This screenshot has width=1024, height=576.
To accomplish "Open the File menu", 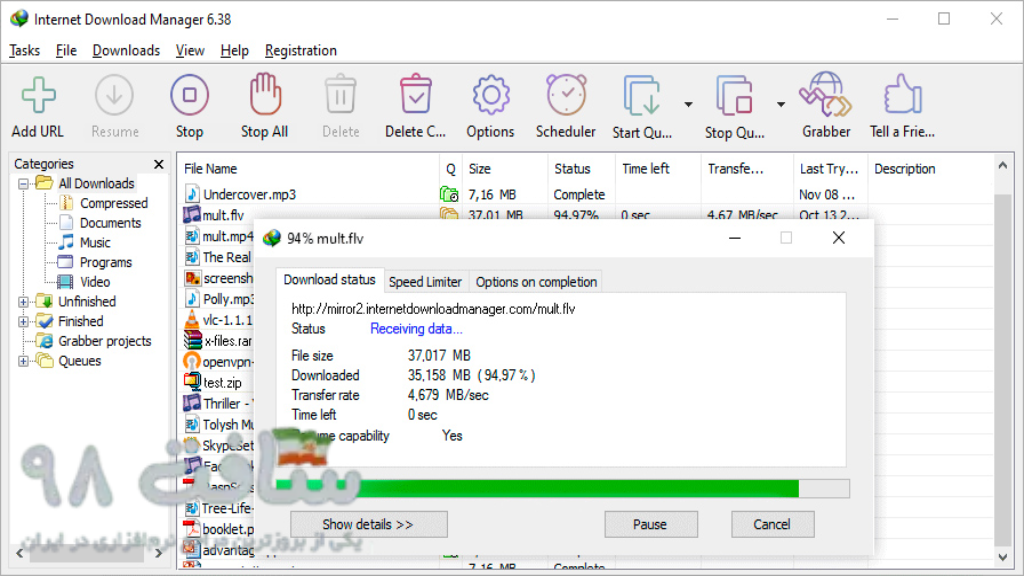I will [66, 50].
